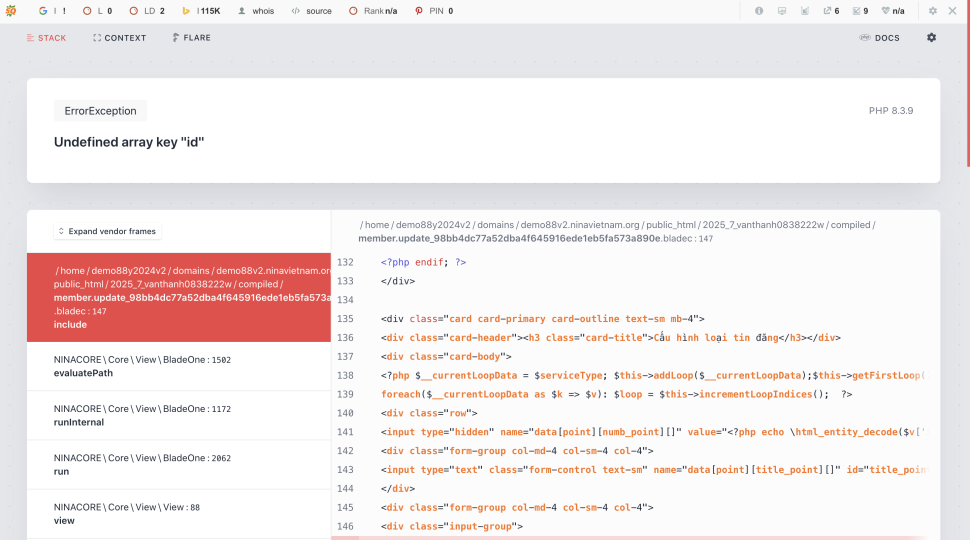Click the bladec file path above the code
The height and width of the screenshot is (540, 970).
point(617,231)
